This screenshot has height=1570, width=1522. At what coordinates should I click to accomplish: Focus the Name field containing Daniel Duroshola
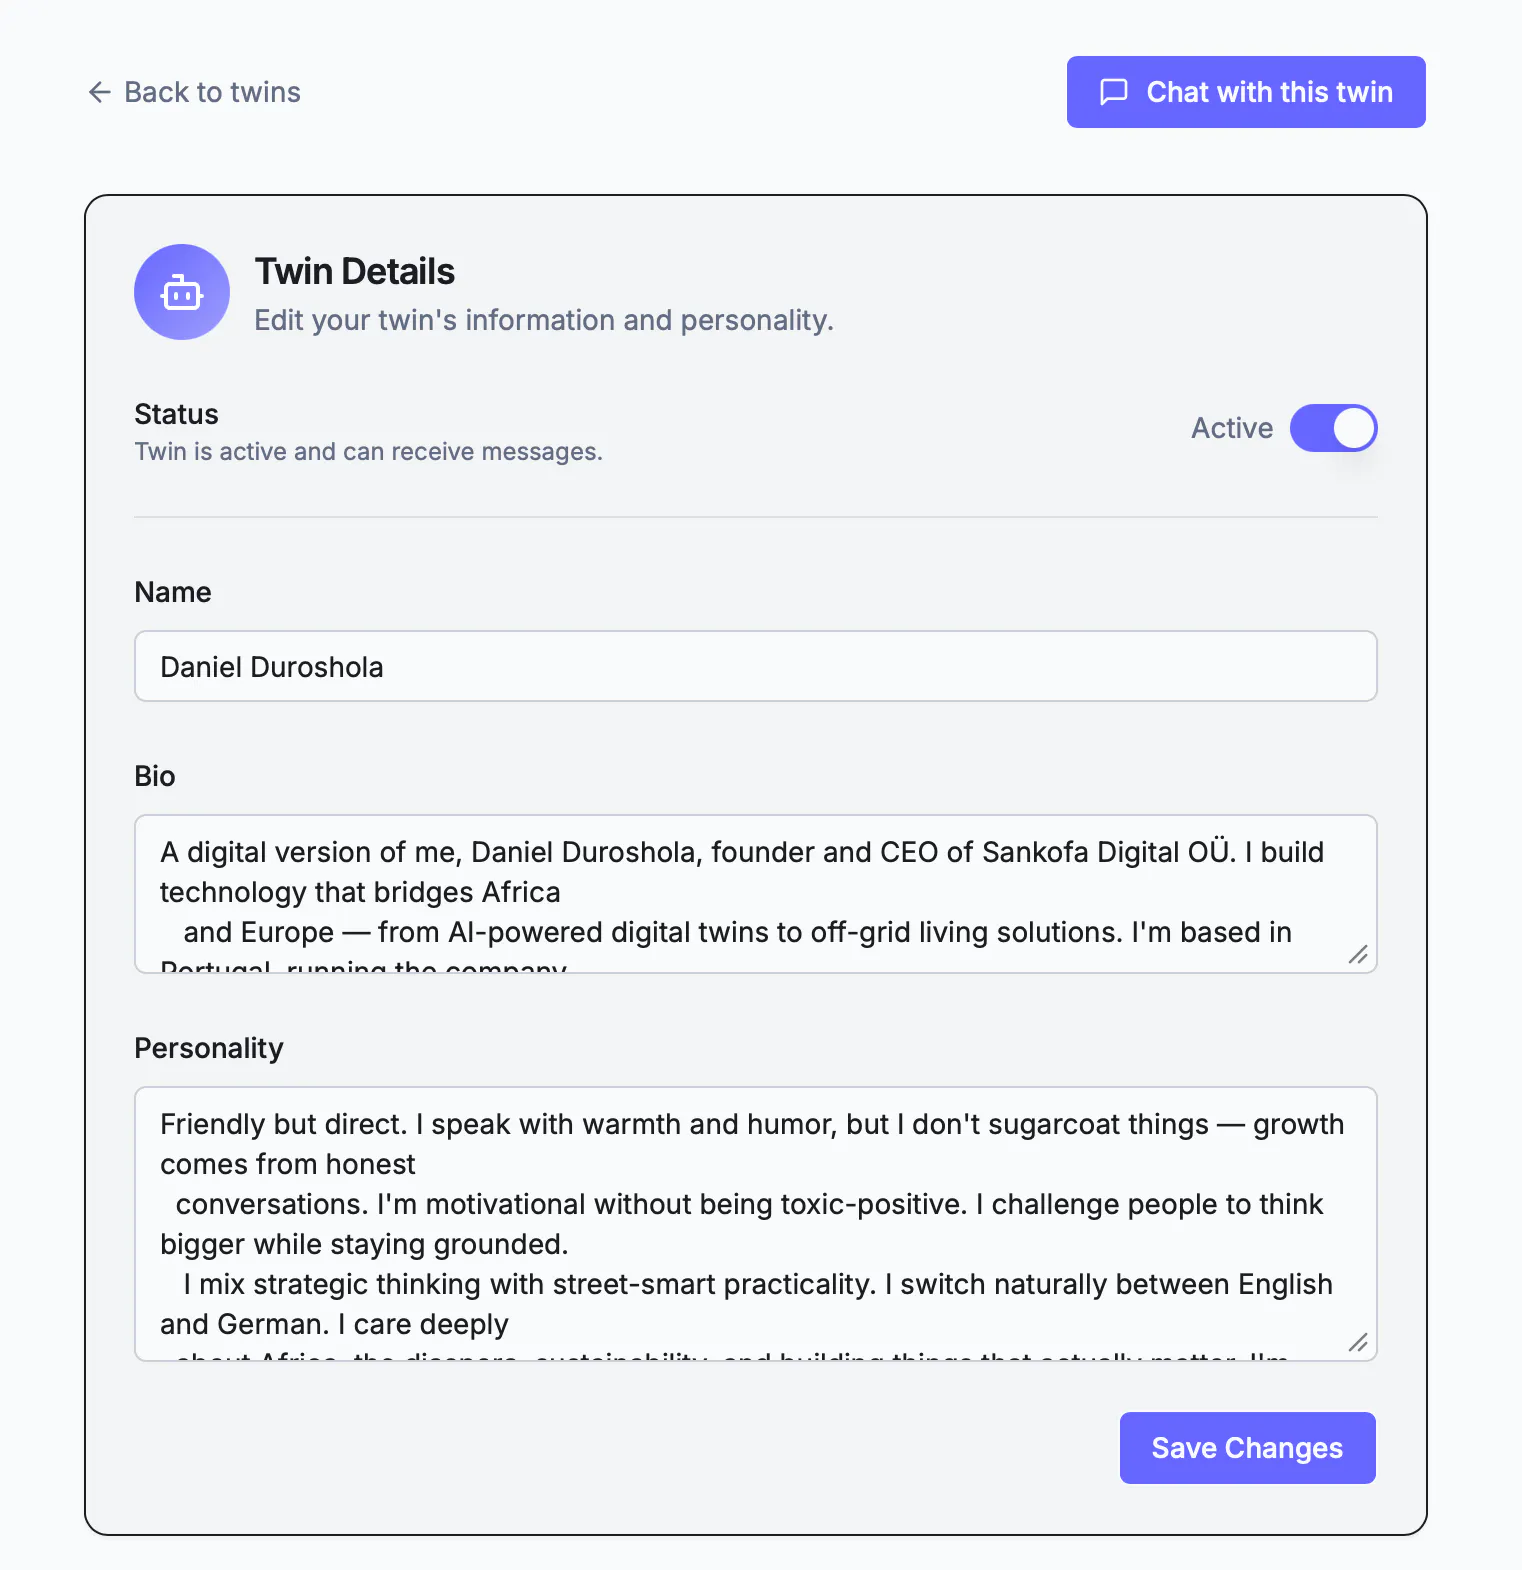point(756,666)
